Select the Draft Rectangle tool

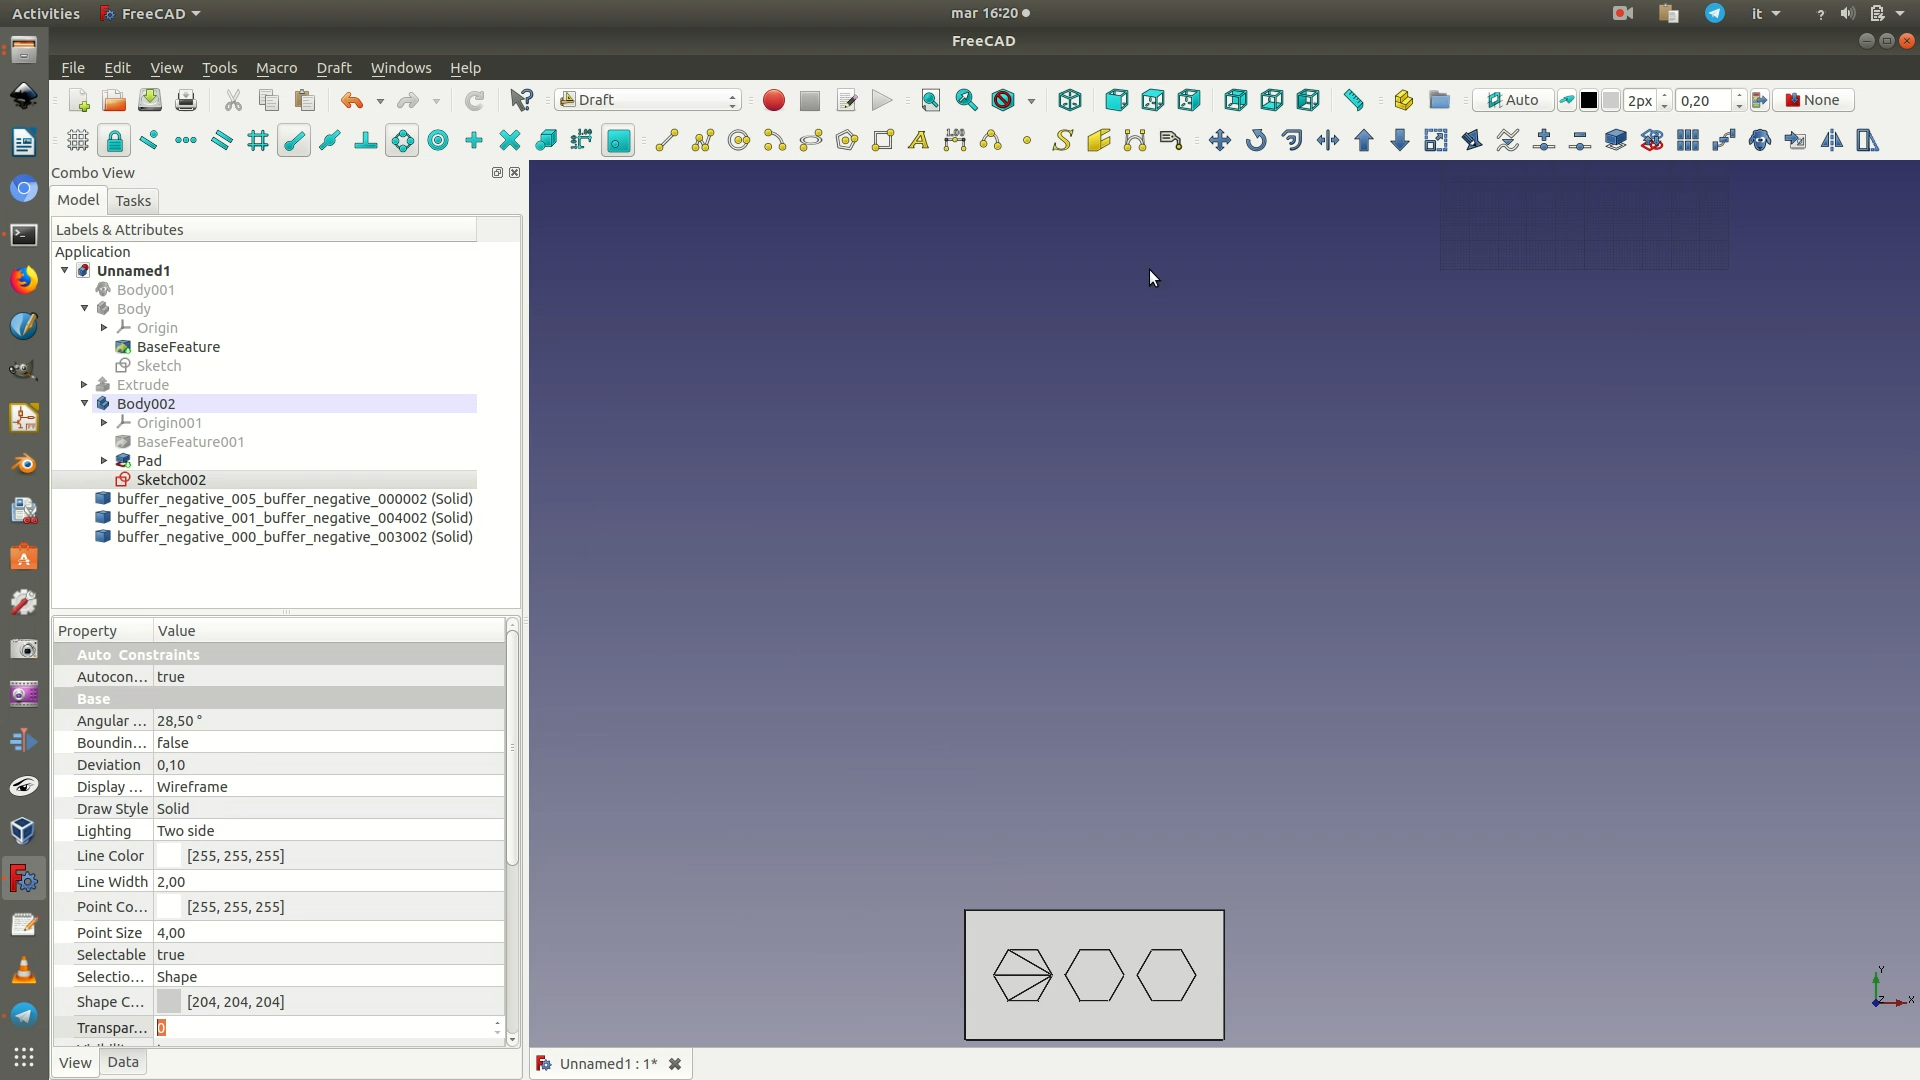click(x=883, y=140)
